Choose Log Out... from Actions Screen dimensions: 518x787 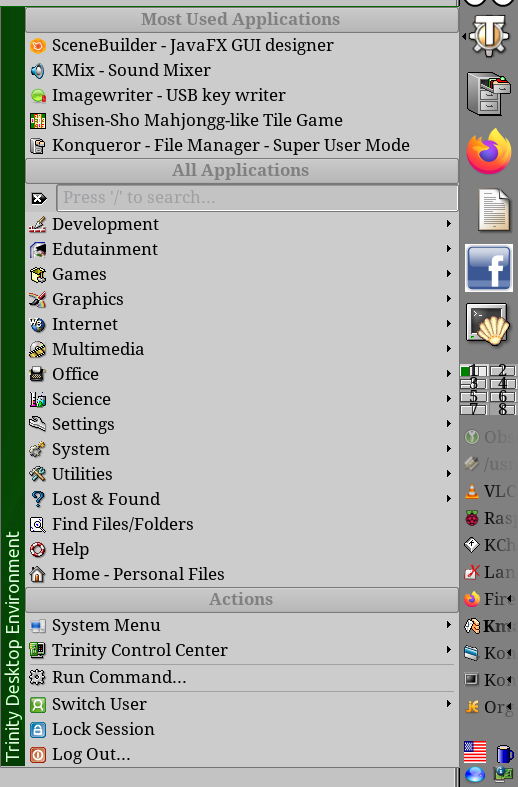241,754
